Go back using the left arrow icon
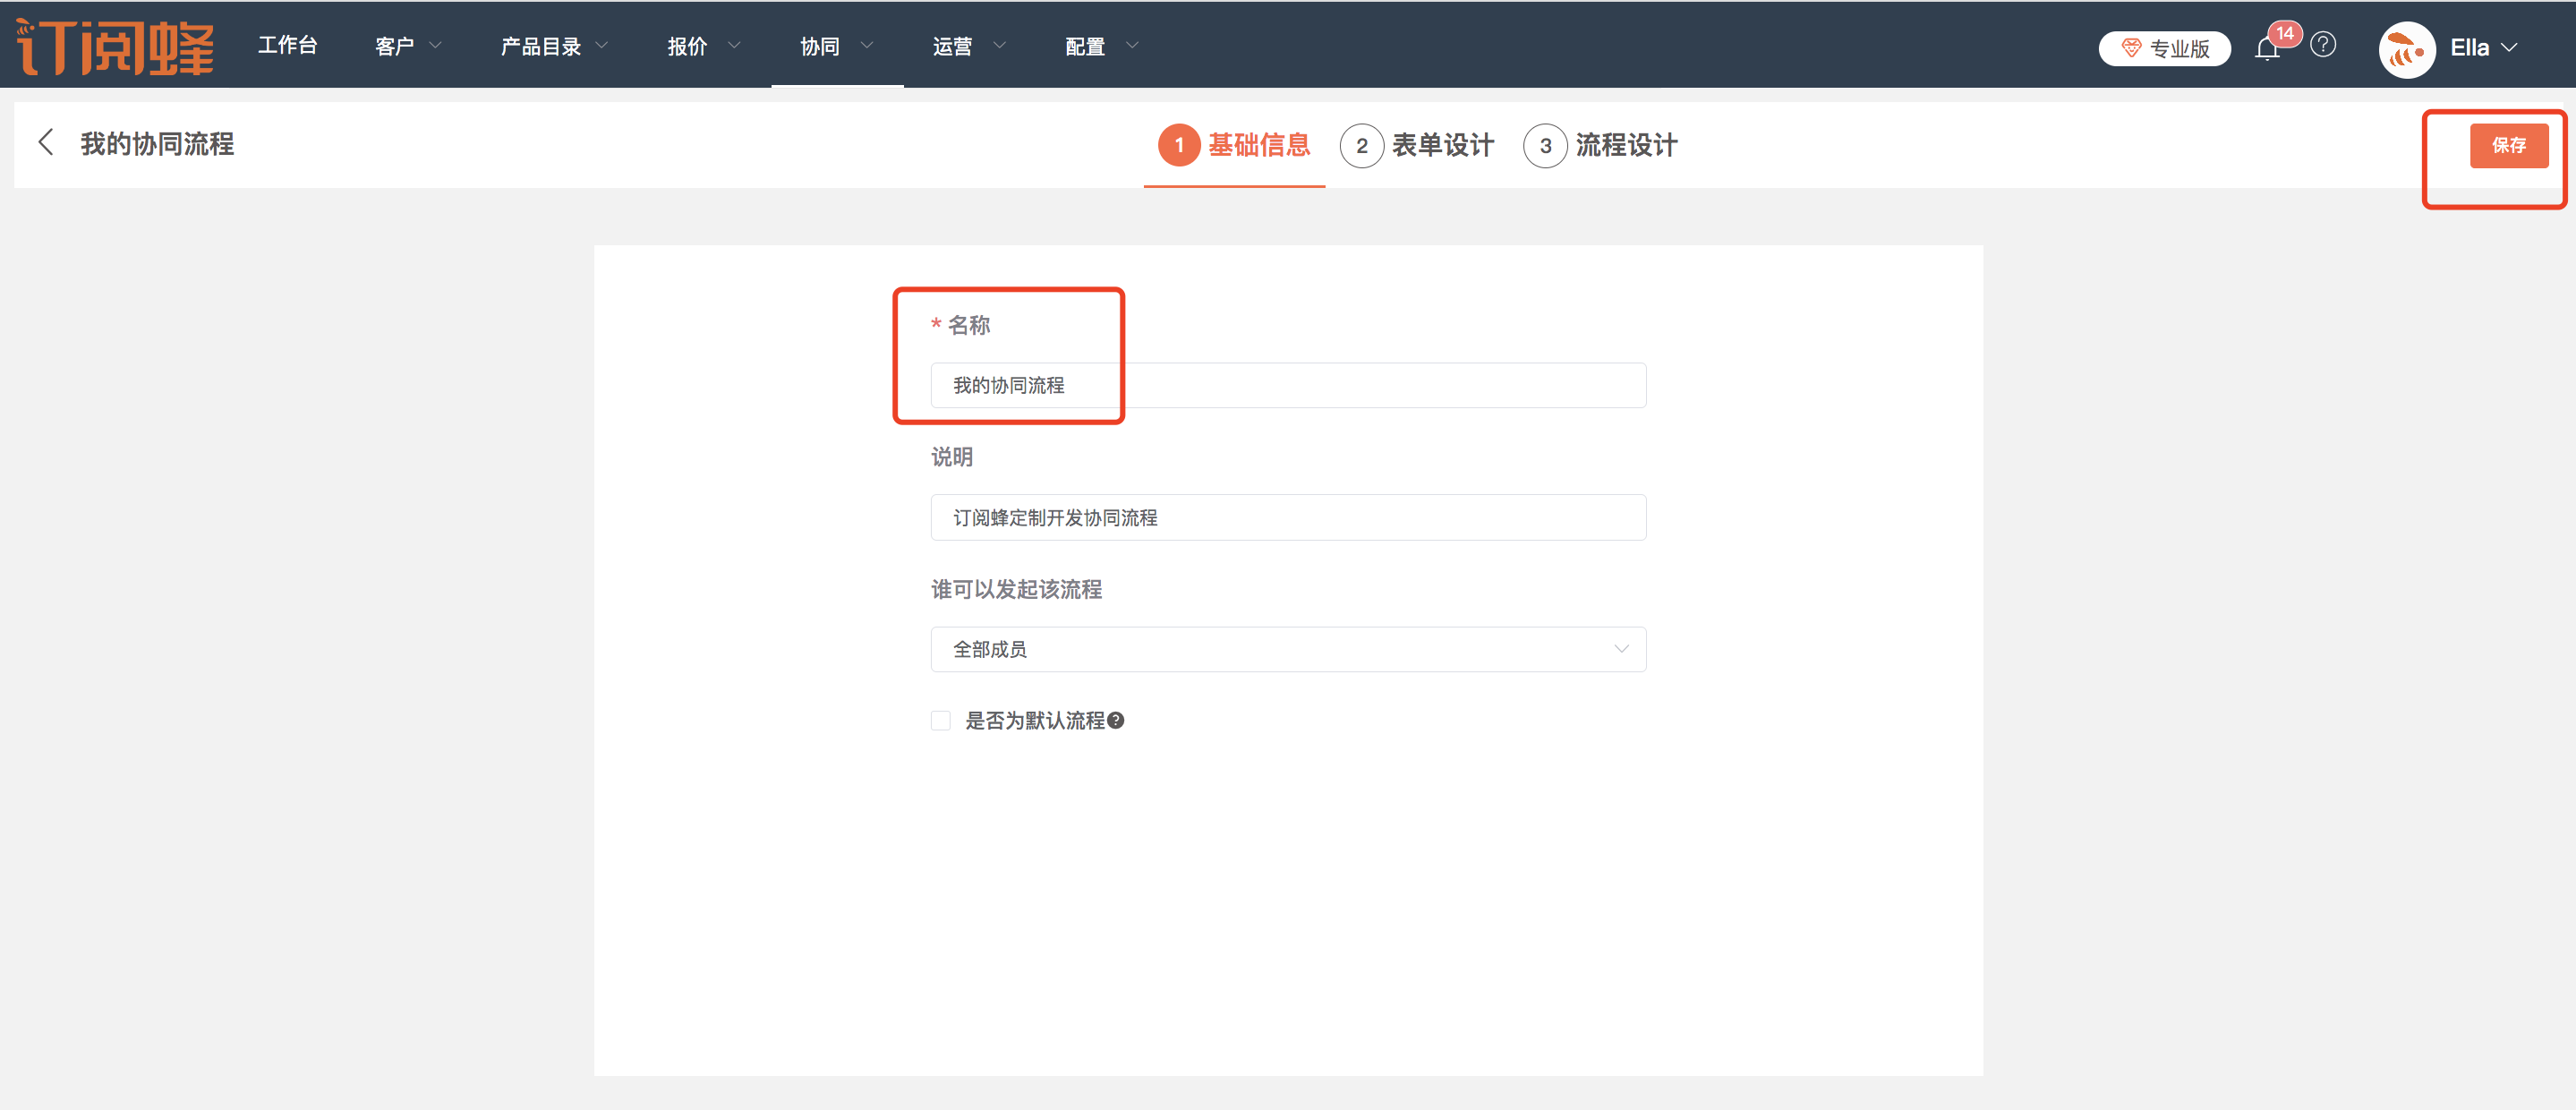Screen dimensions: 2576x1110 click(x=45, y=142)
